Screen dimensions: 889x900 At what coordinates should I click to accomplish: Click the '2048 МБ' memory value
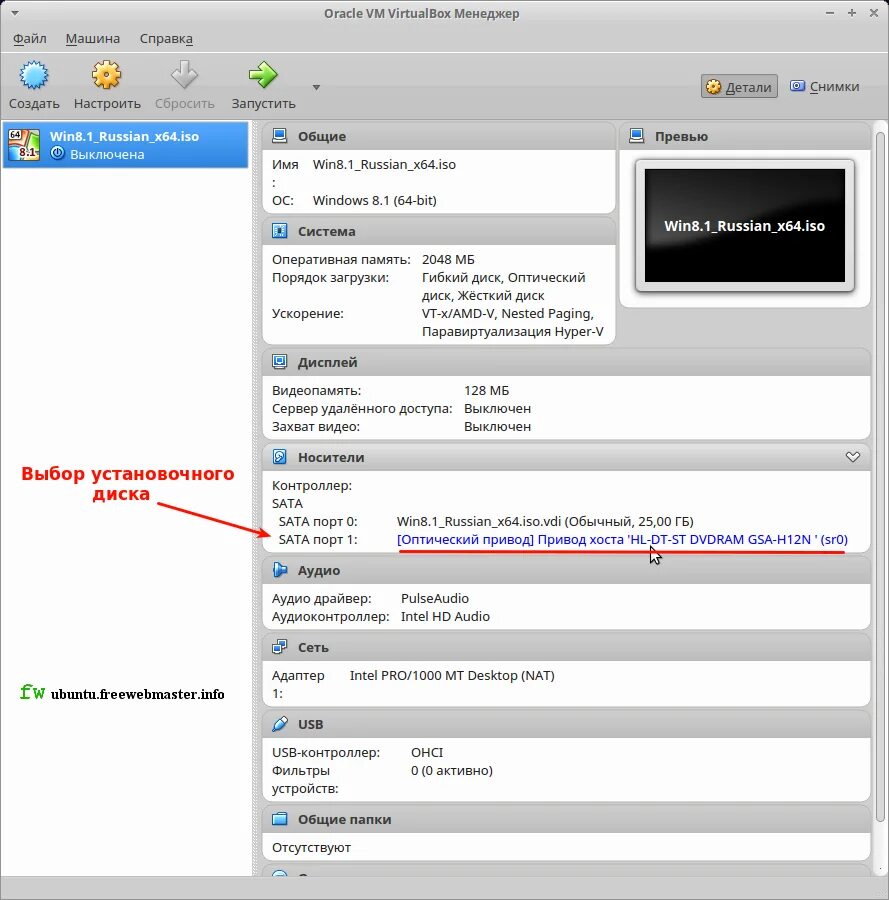448,259
